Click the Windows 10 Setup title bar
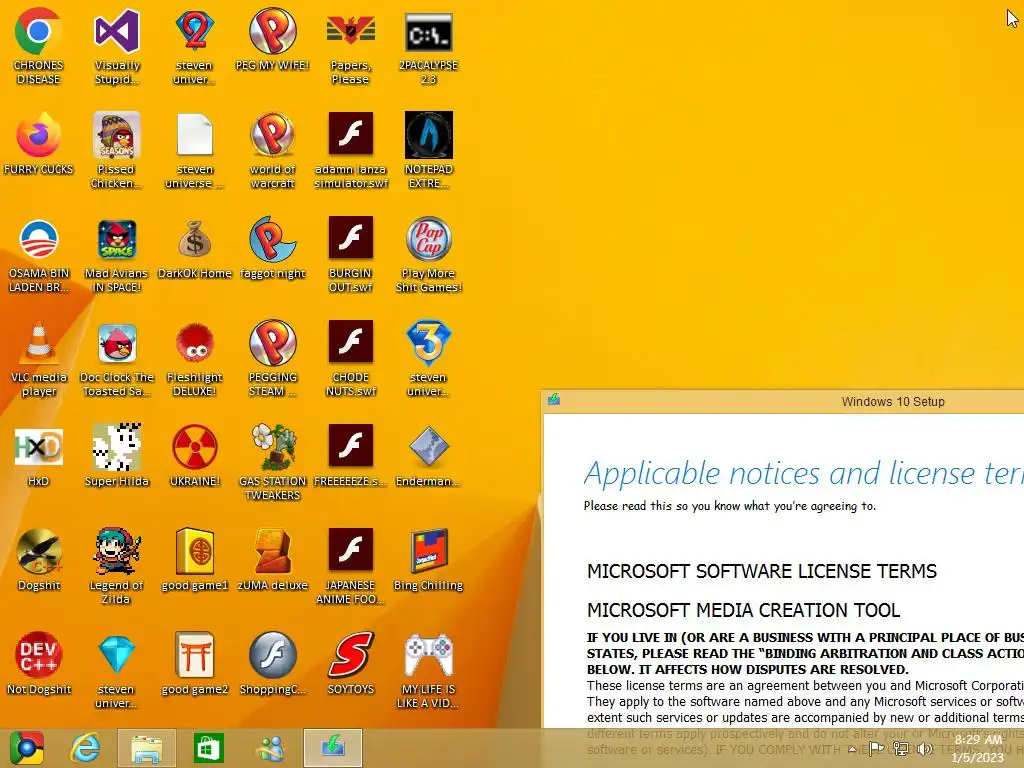 tap(782, 401)
